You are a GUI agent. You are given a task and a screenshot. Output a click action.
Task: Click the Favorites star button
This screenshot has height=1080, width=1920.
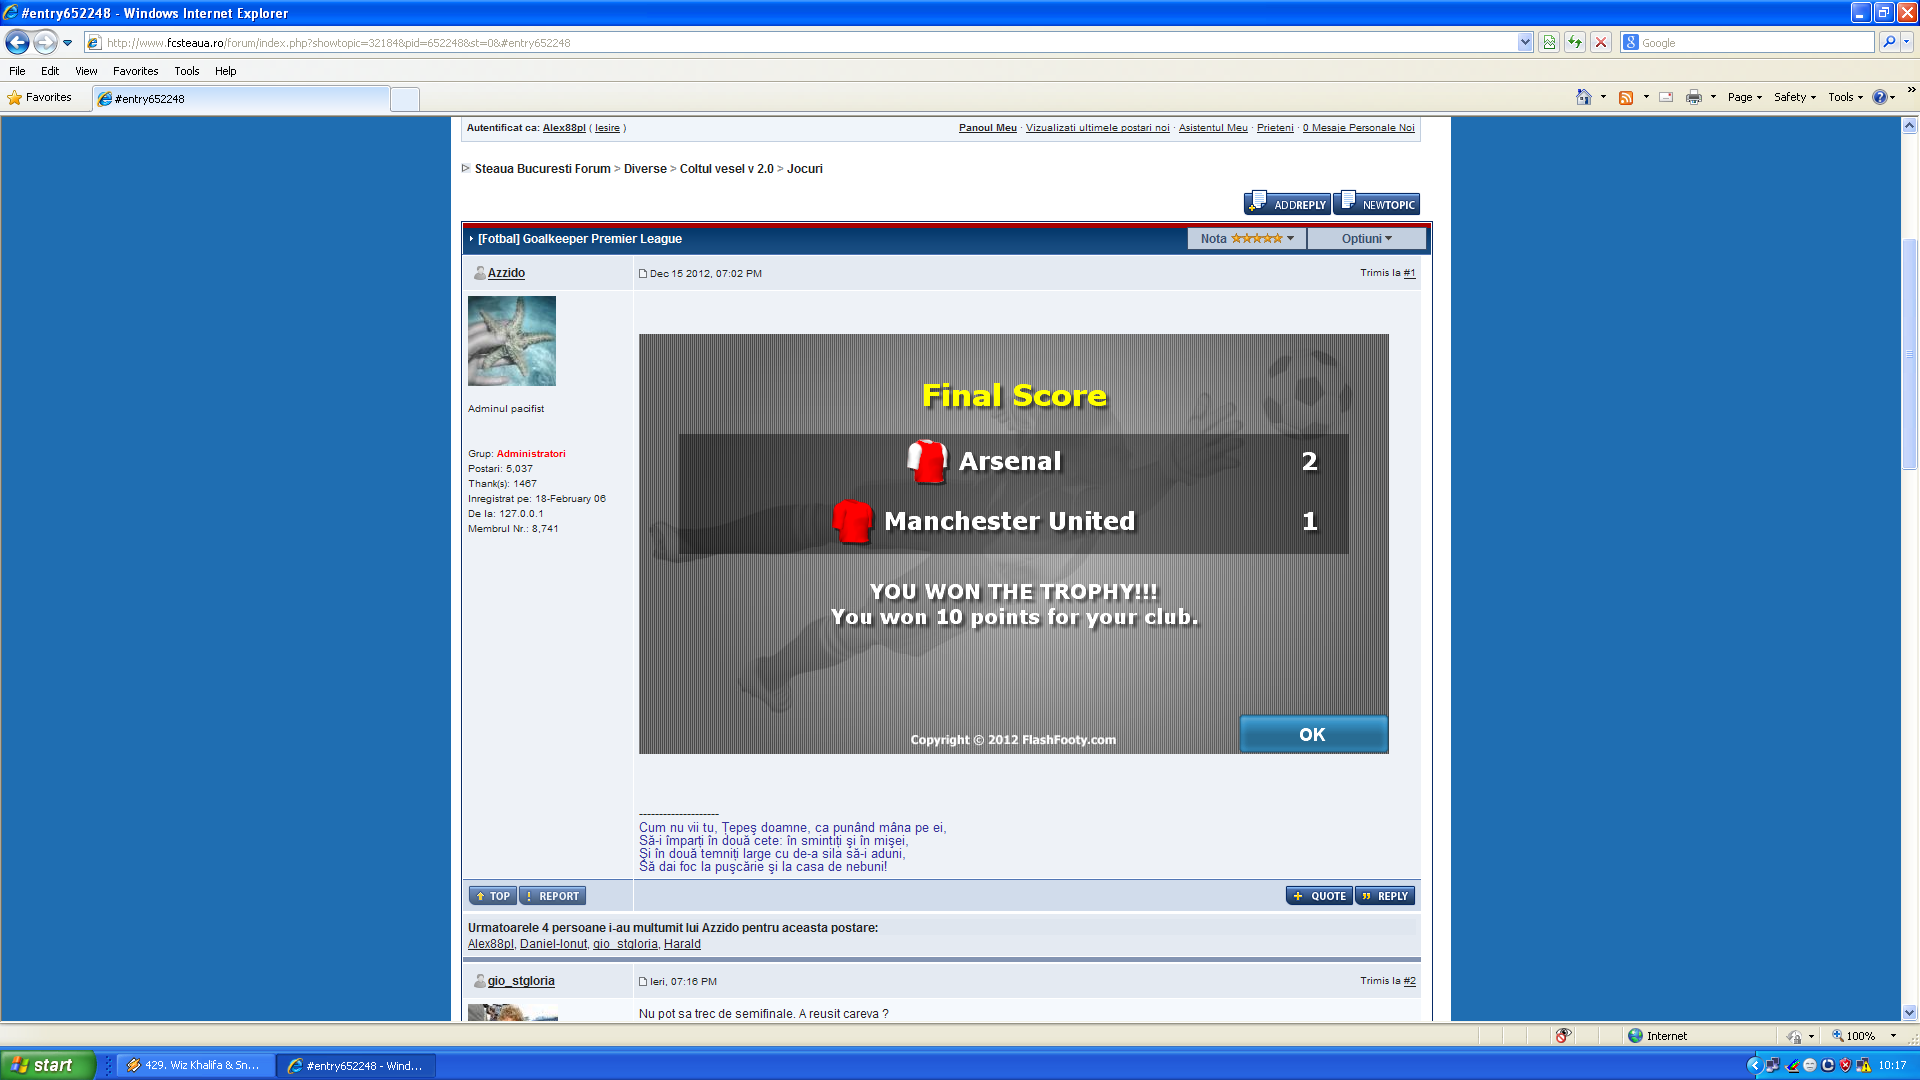[40, 98]
